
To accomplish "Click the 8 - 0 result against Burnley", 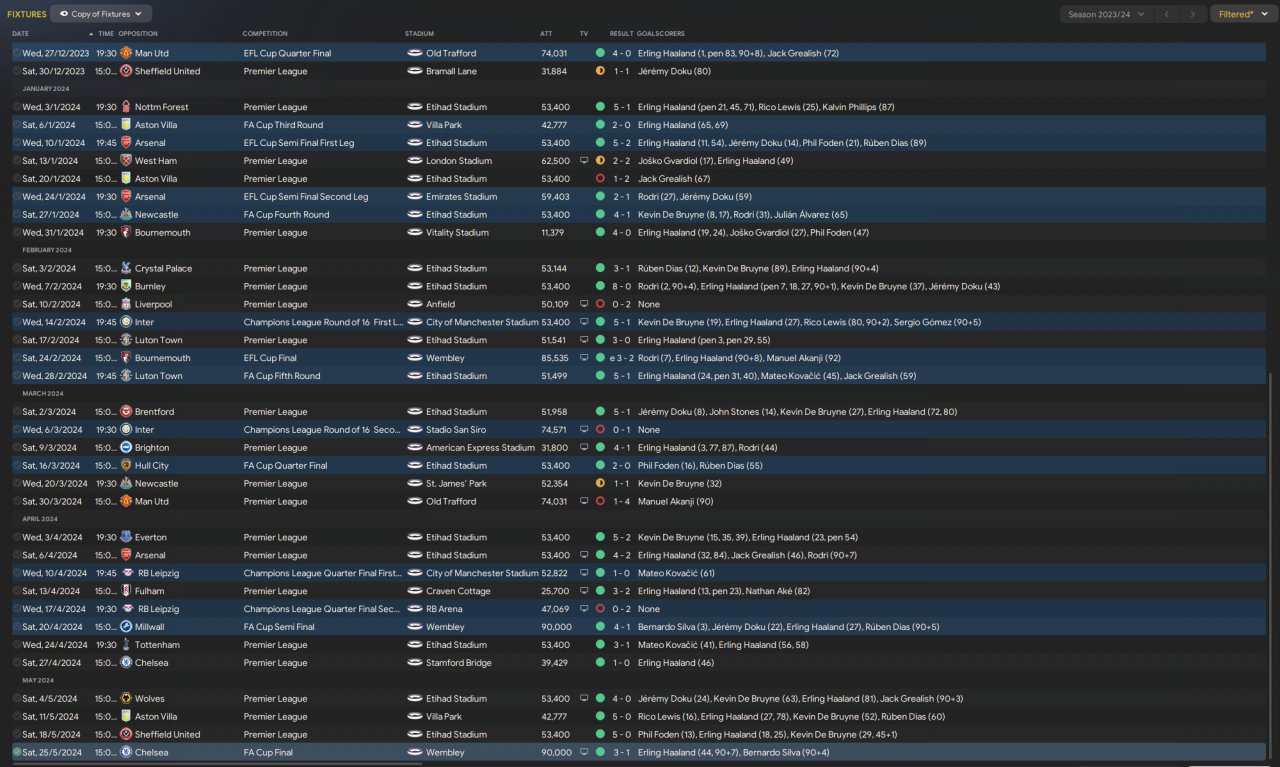I will coord(622,287).
